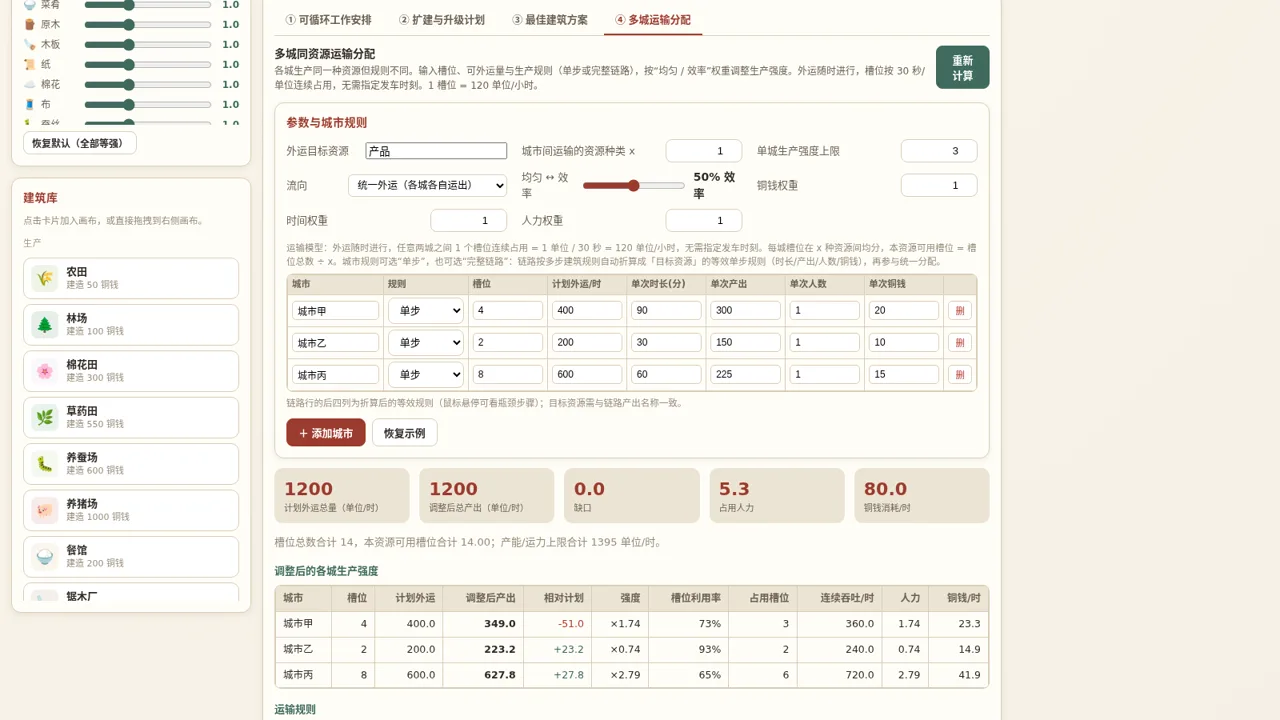Open the 规则 dropdown for 城市甲
The width and height of the screenshot is (1280, 720).
point(426,311)
